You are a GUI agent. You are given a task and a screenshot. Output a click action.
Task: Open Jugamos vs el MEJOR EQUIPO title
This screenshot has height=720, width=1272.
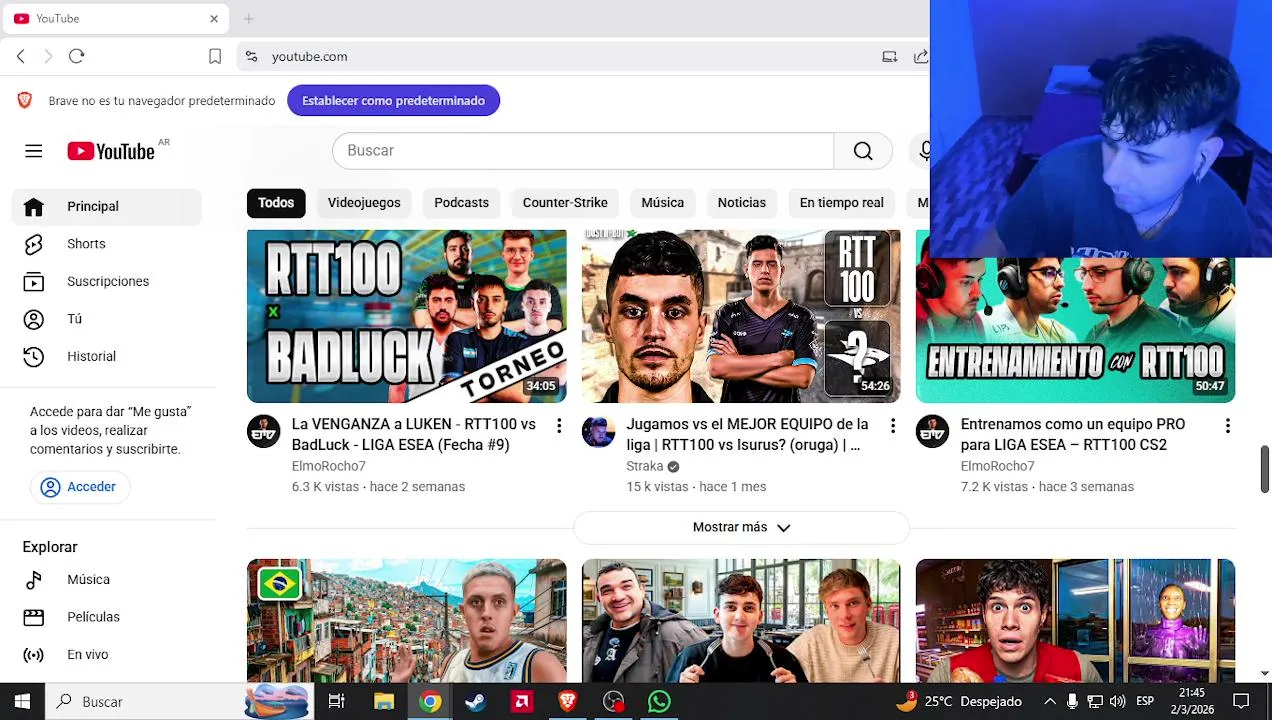coord(747,435)
